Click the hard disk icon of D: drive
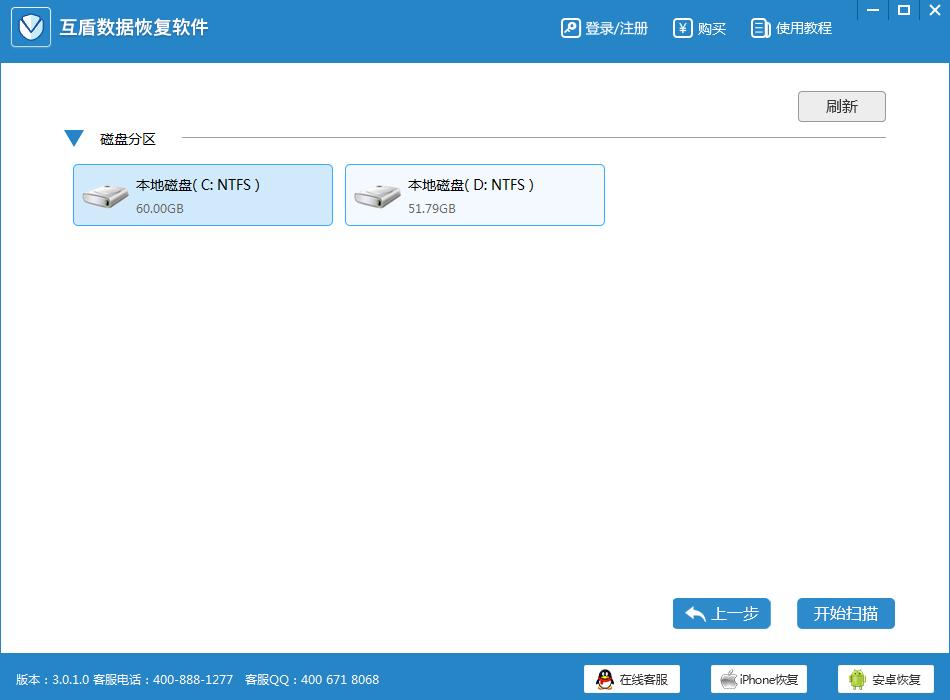The width and height of the screenshot is (950, 700). pos(376,195)
